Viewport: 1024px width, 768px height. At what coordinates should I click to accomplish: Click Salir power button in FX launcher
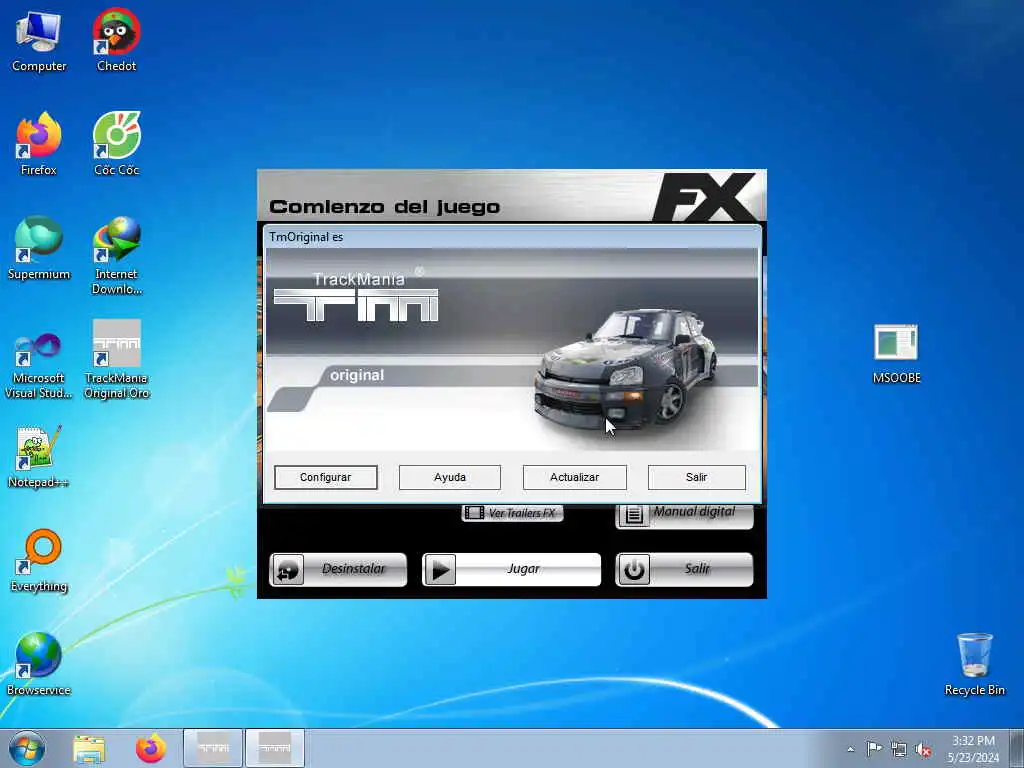click(684, 569)
